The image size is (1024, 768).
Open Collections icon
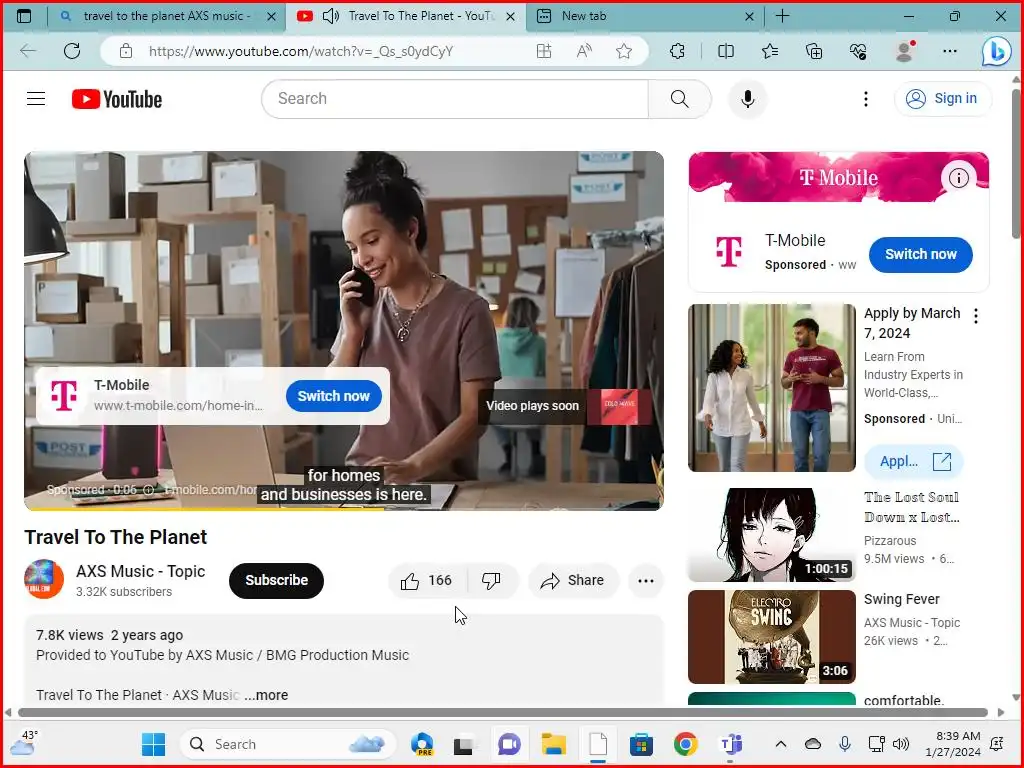(x=814, y=51)
